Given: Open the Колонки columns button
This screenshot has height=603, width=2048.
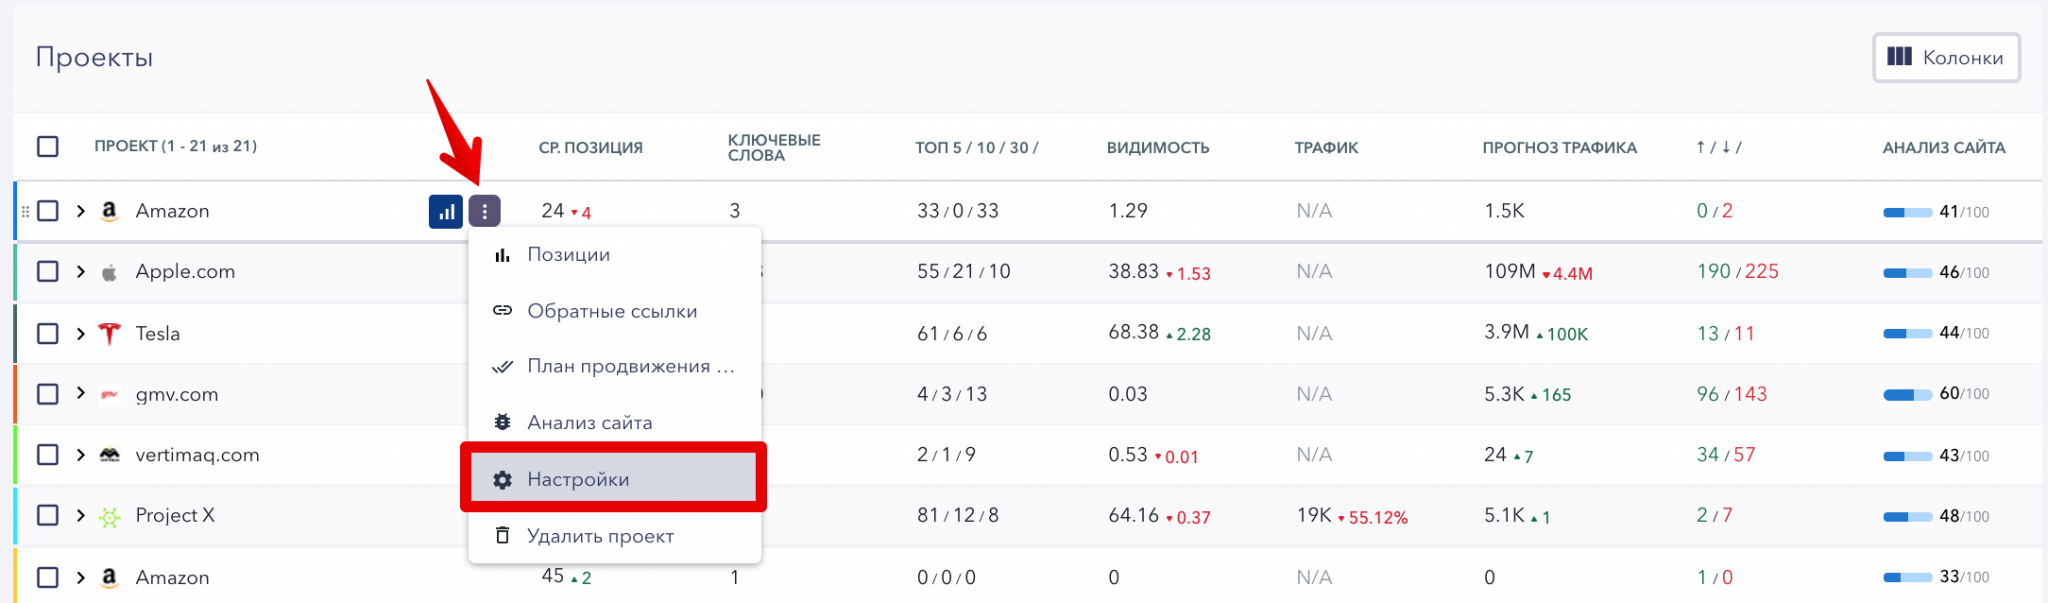Looking at the screenshot, I should (1946, 57).
